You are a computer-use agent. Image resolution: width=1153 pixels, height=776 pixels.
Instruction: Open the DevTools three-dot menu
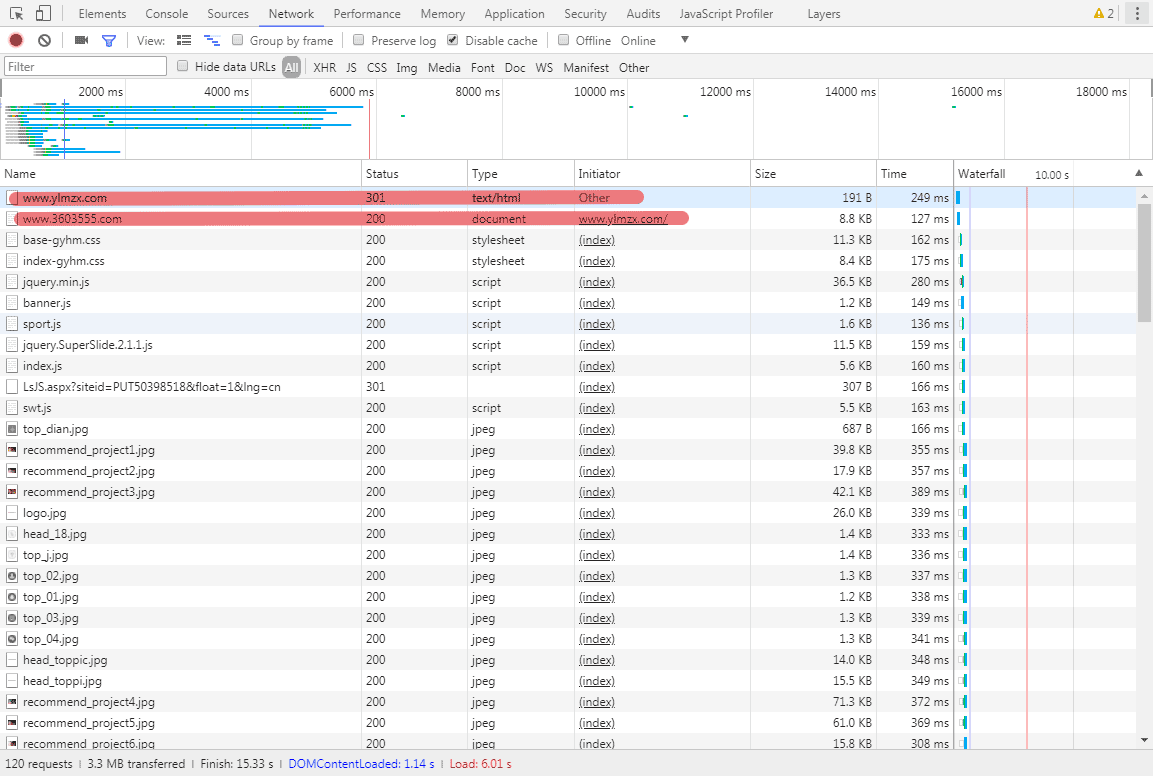(1137, 14)
